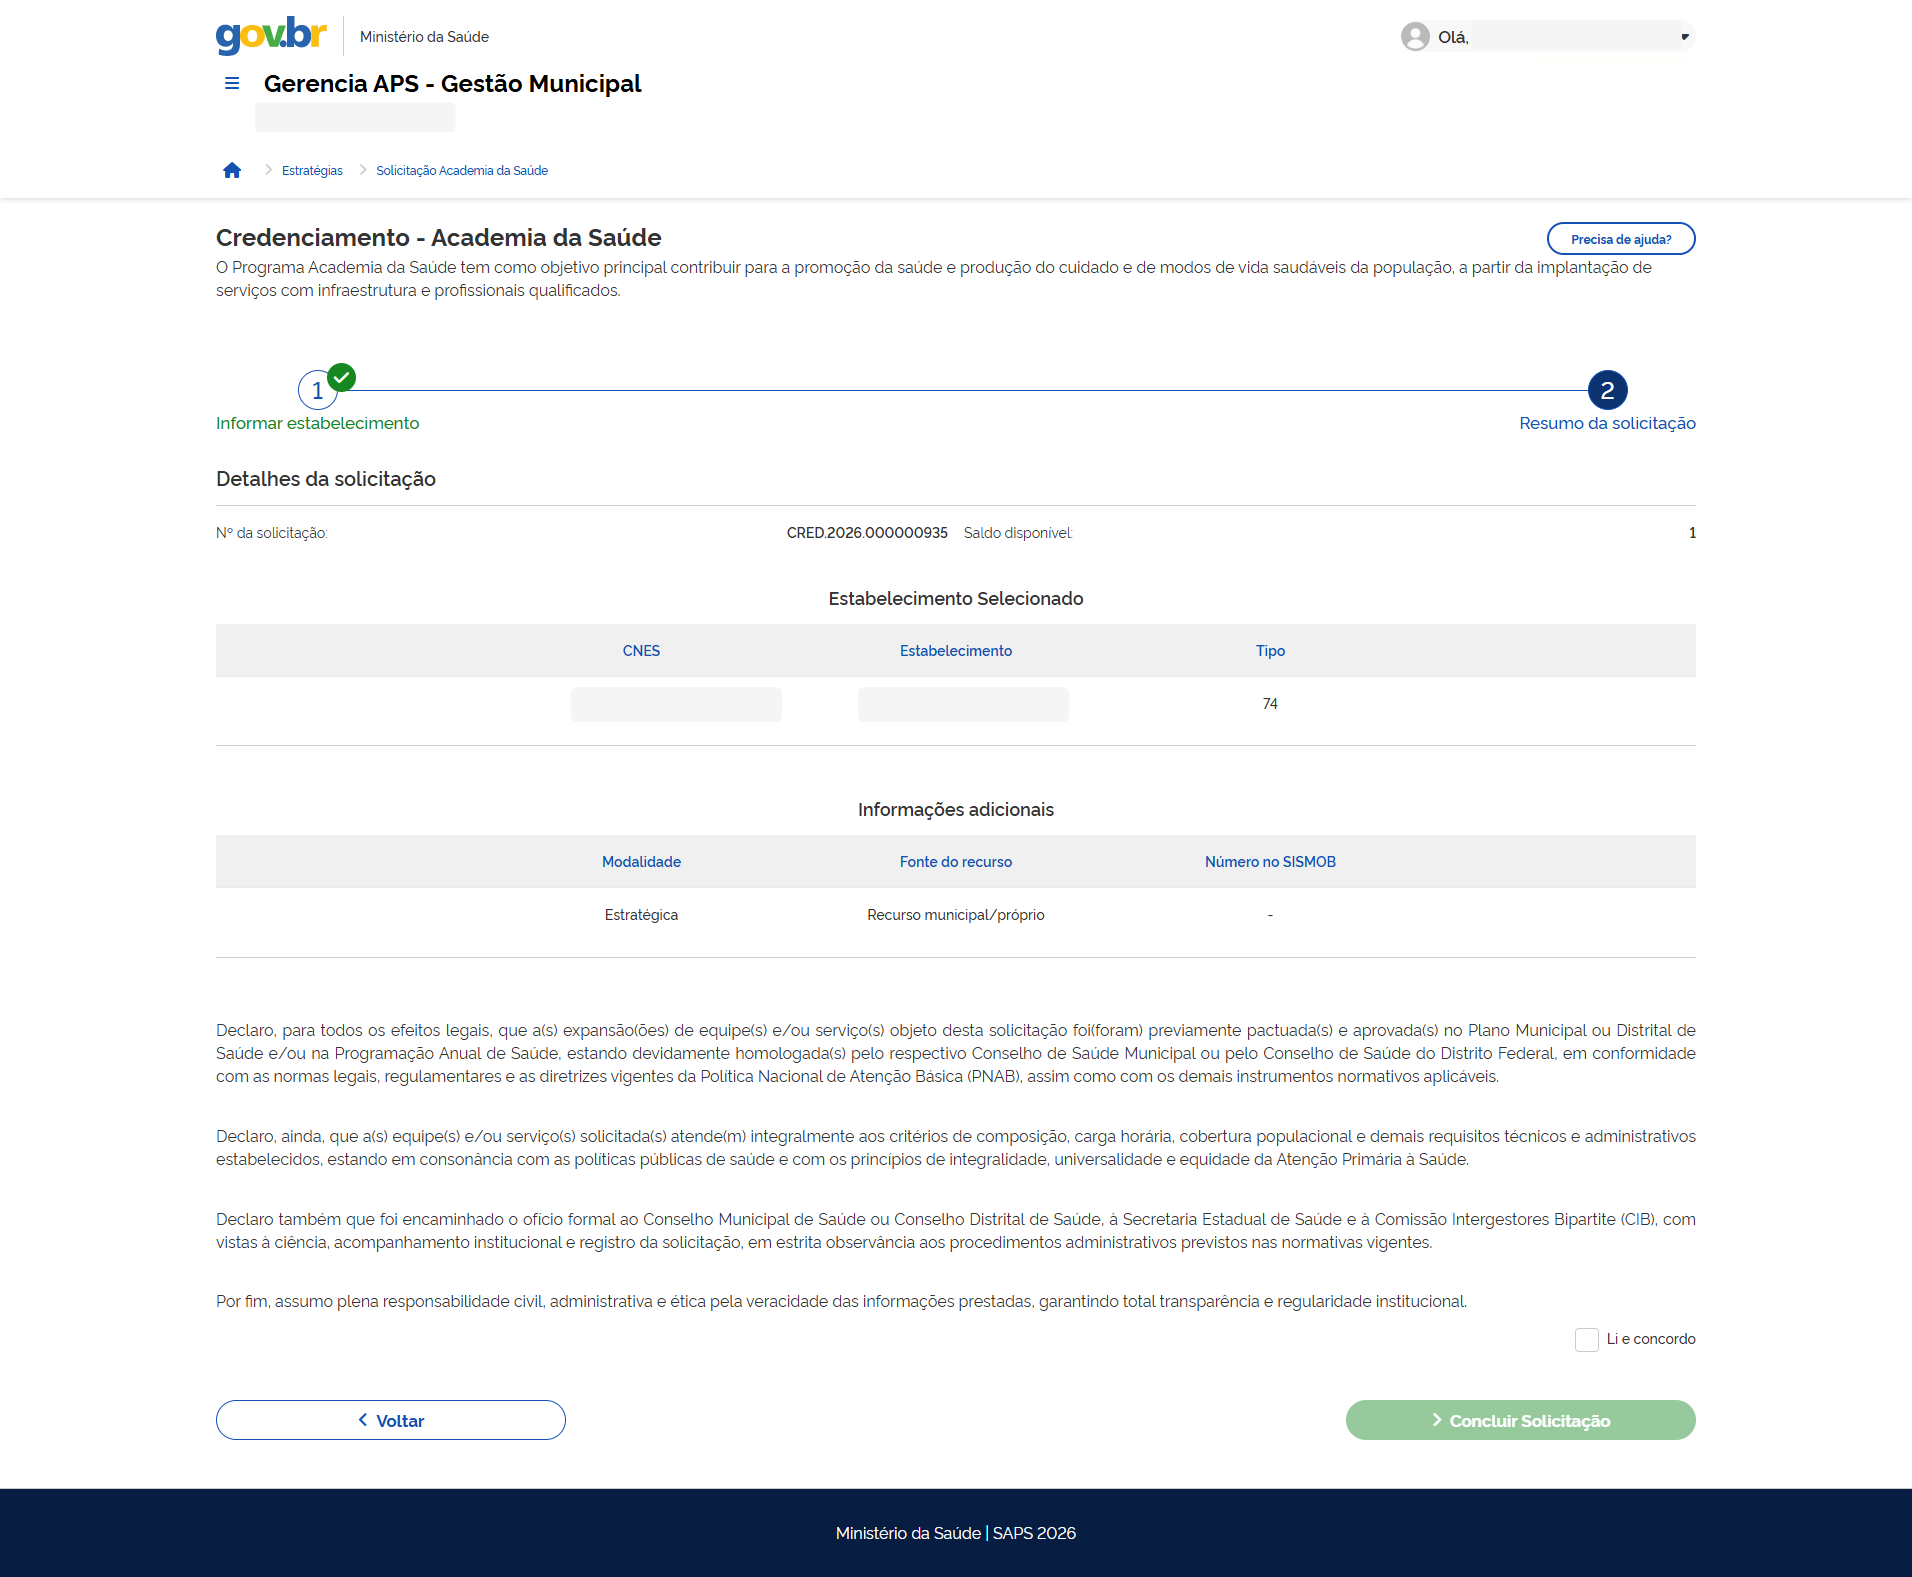Click the green checkmark on step 1
This screenshot has width=1912, height=1577.
click(x=342, y=377)
